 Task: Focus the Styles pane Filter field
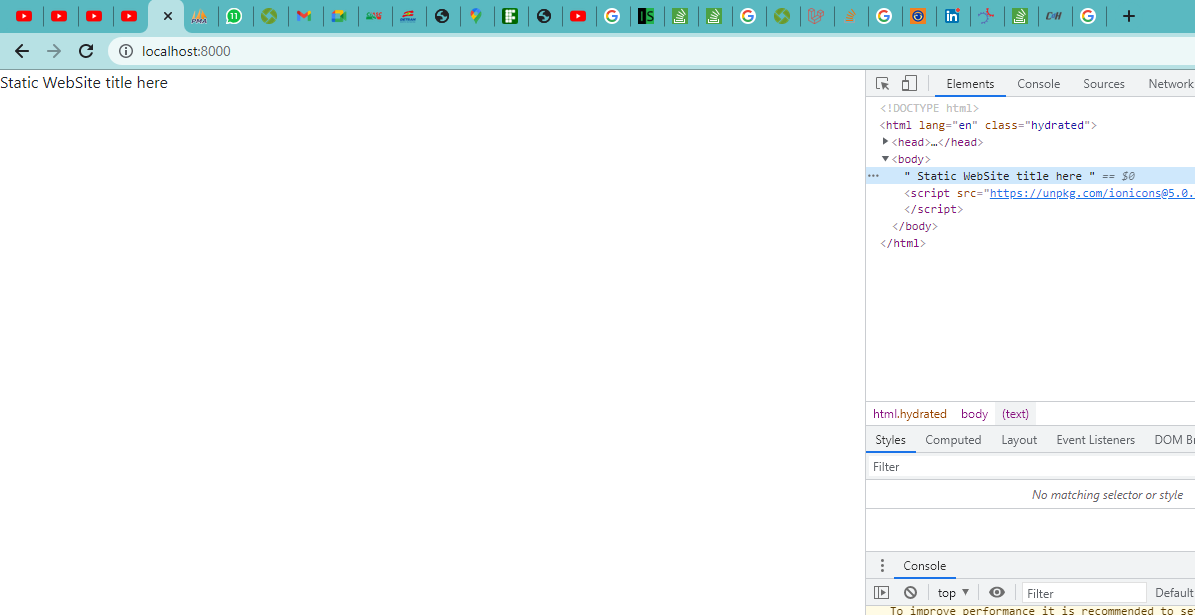[x=1030, y=466]
